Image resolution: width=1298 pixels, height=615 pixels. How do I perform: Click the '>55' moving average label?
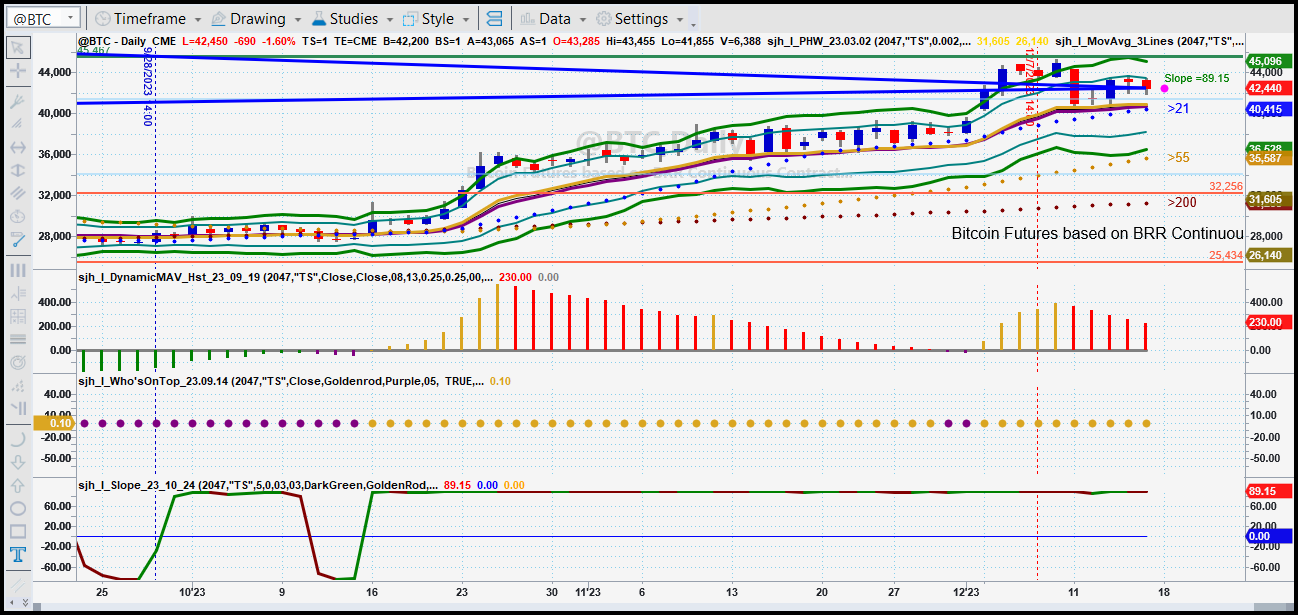[1178, 158]
